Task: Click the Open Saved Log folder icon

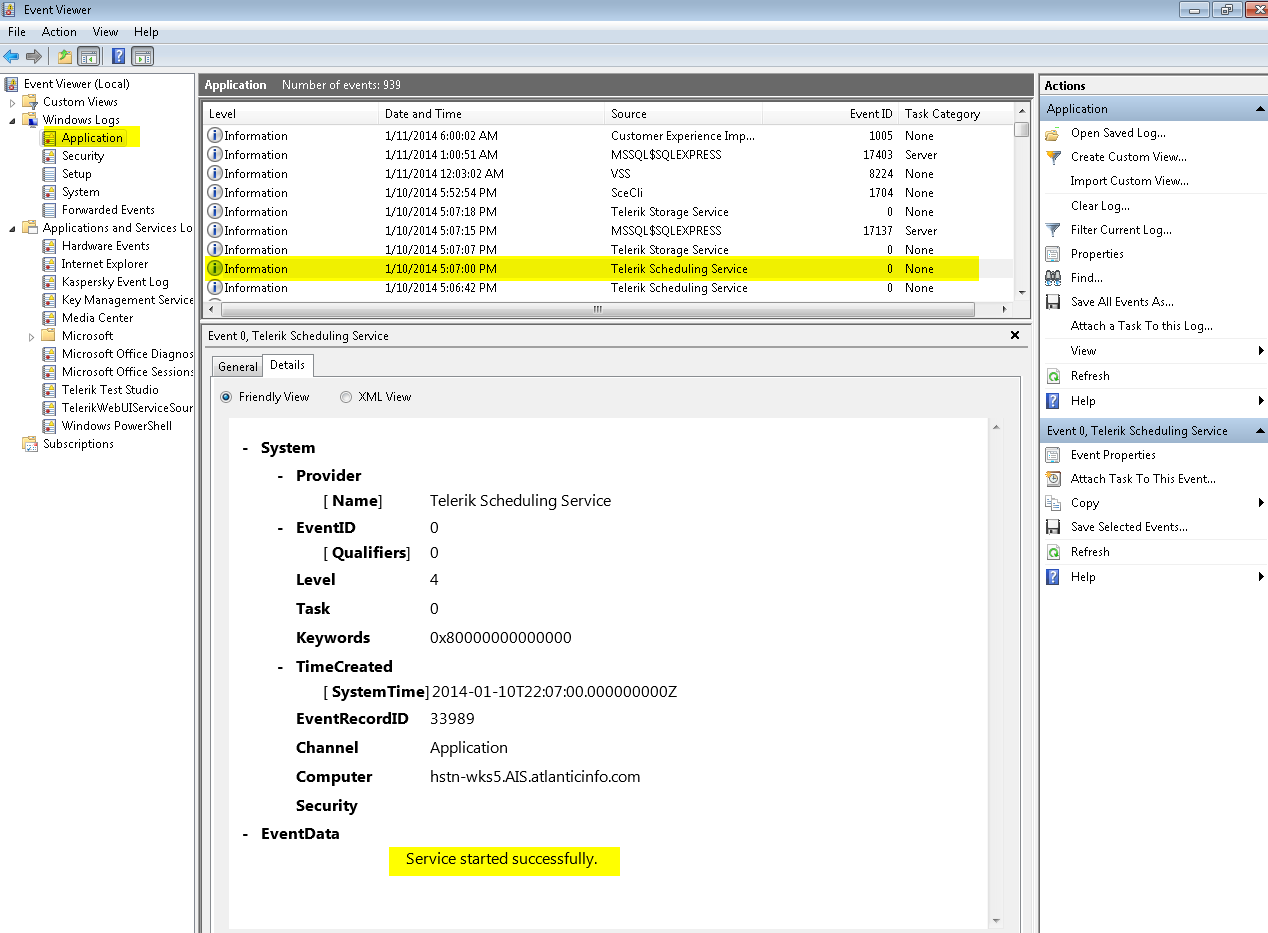Action: pos(1053,134)
